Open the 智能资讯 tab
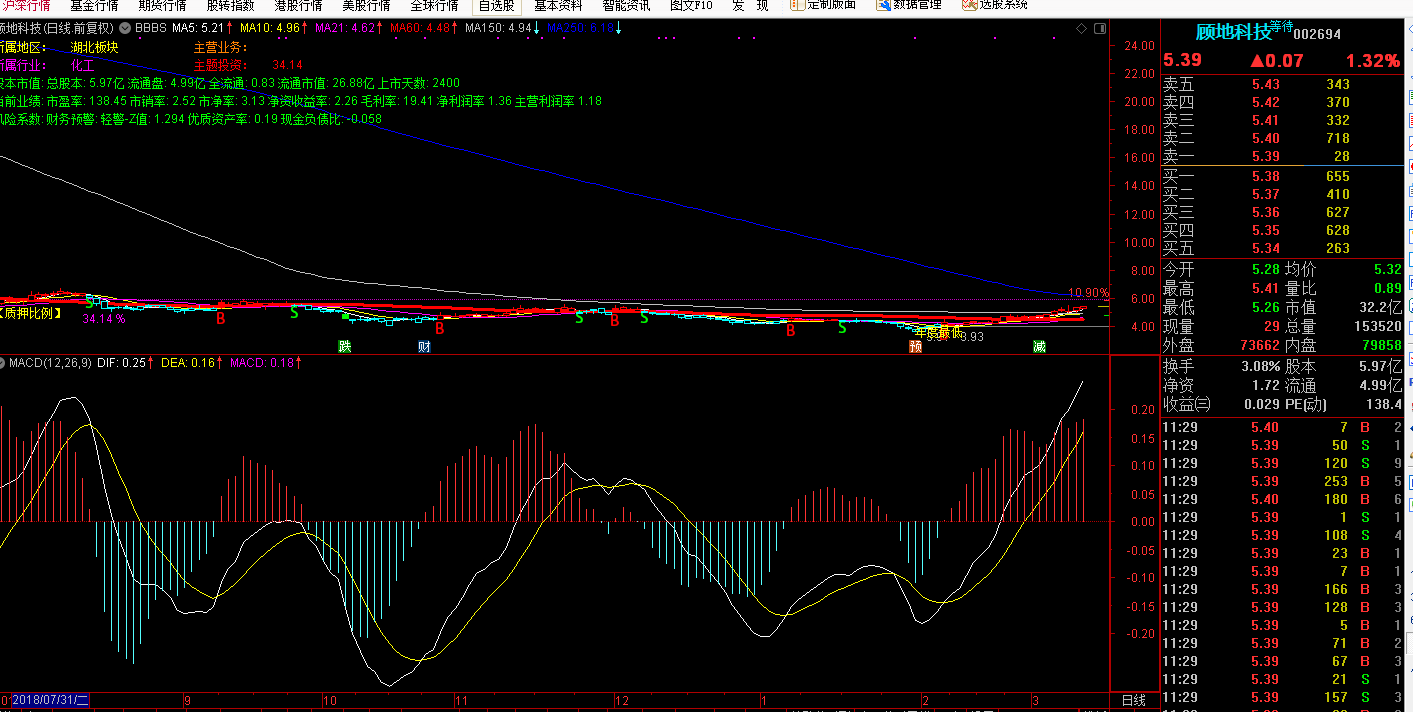 (x=626, y=5)
